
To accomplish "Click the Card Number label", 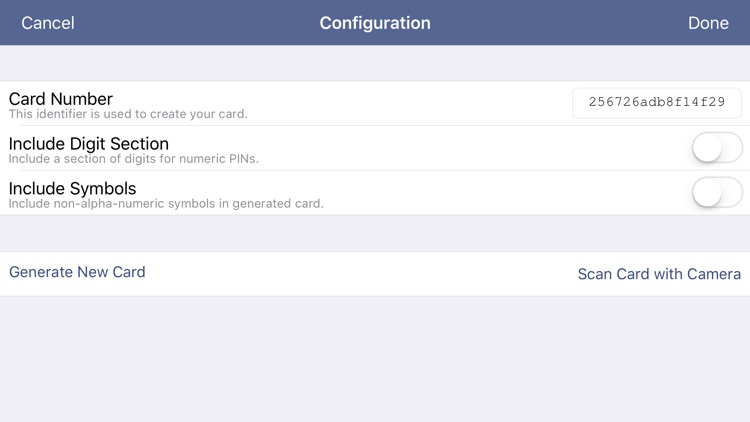I will (61, 99).
